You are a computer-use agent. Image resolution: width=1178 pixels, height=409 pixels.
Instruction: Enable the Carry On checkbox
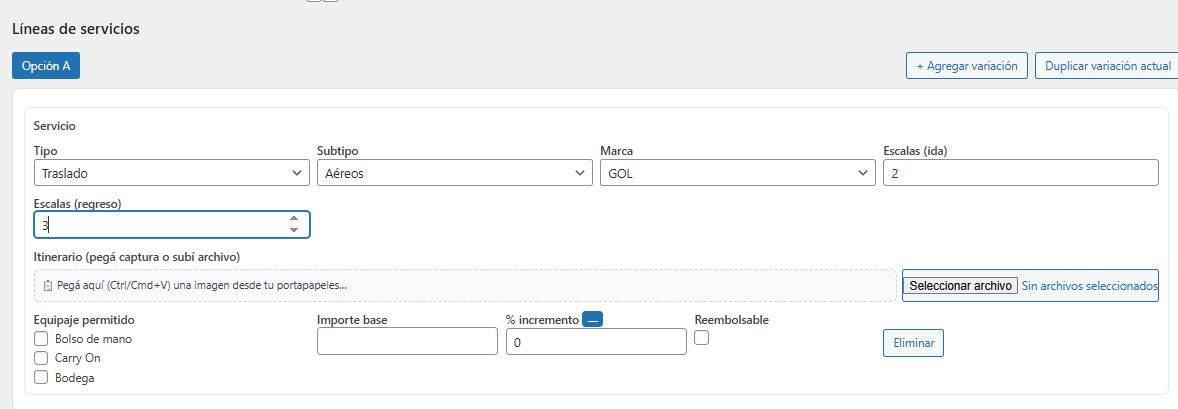point(41,358)
